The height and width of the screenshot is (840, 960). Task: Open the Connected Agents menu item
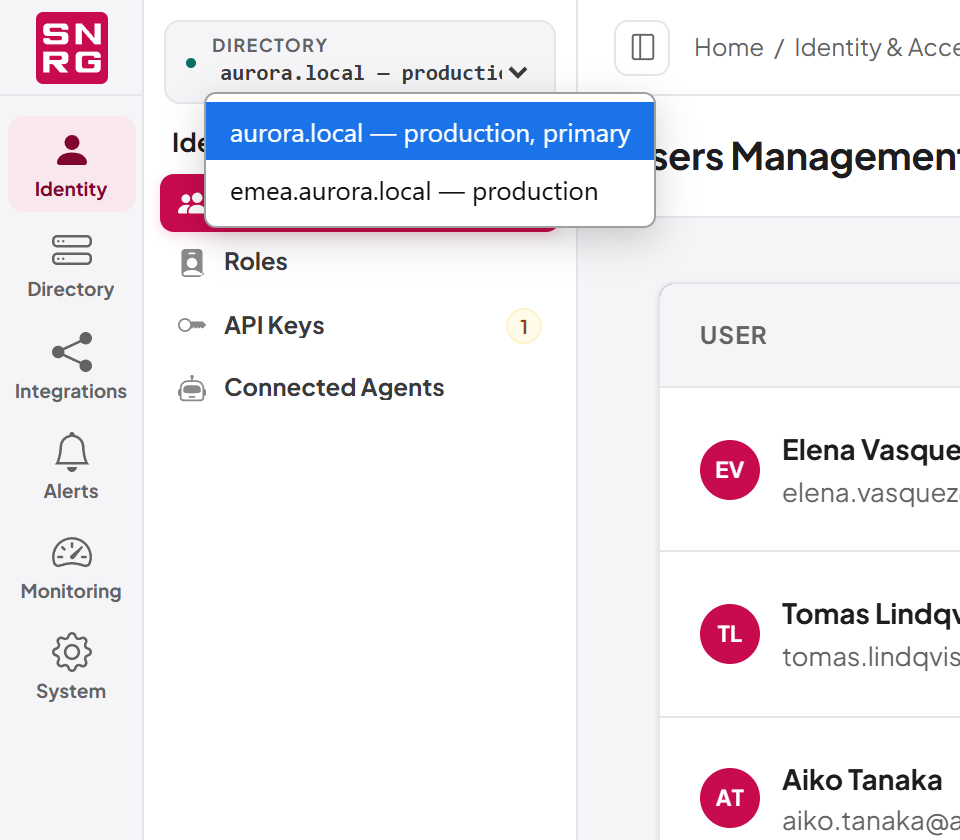coord(360,388)
